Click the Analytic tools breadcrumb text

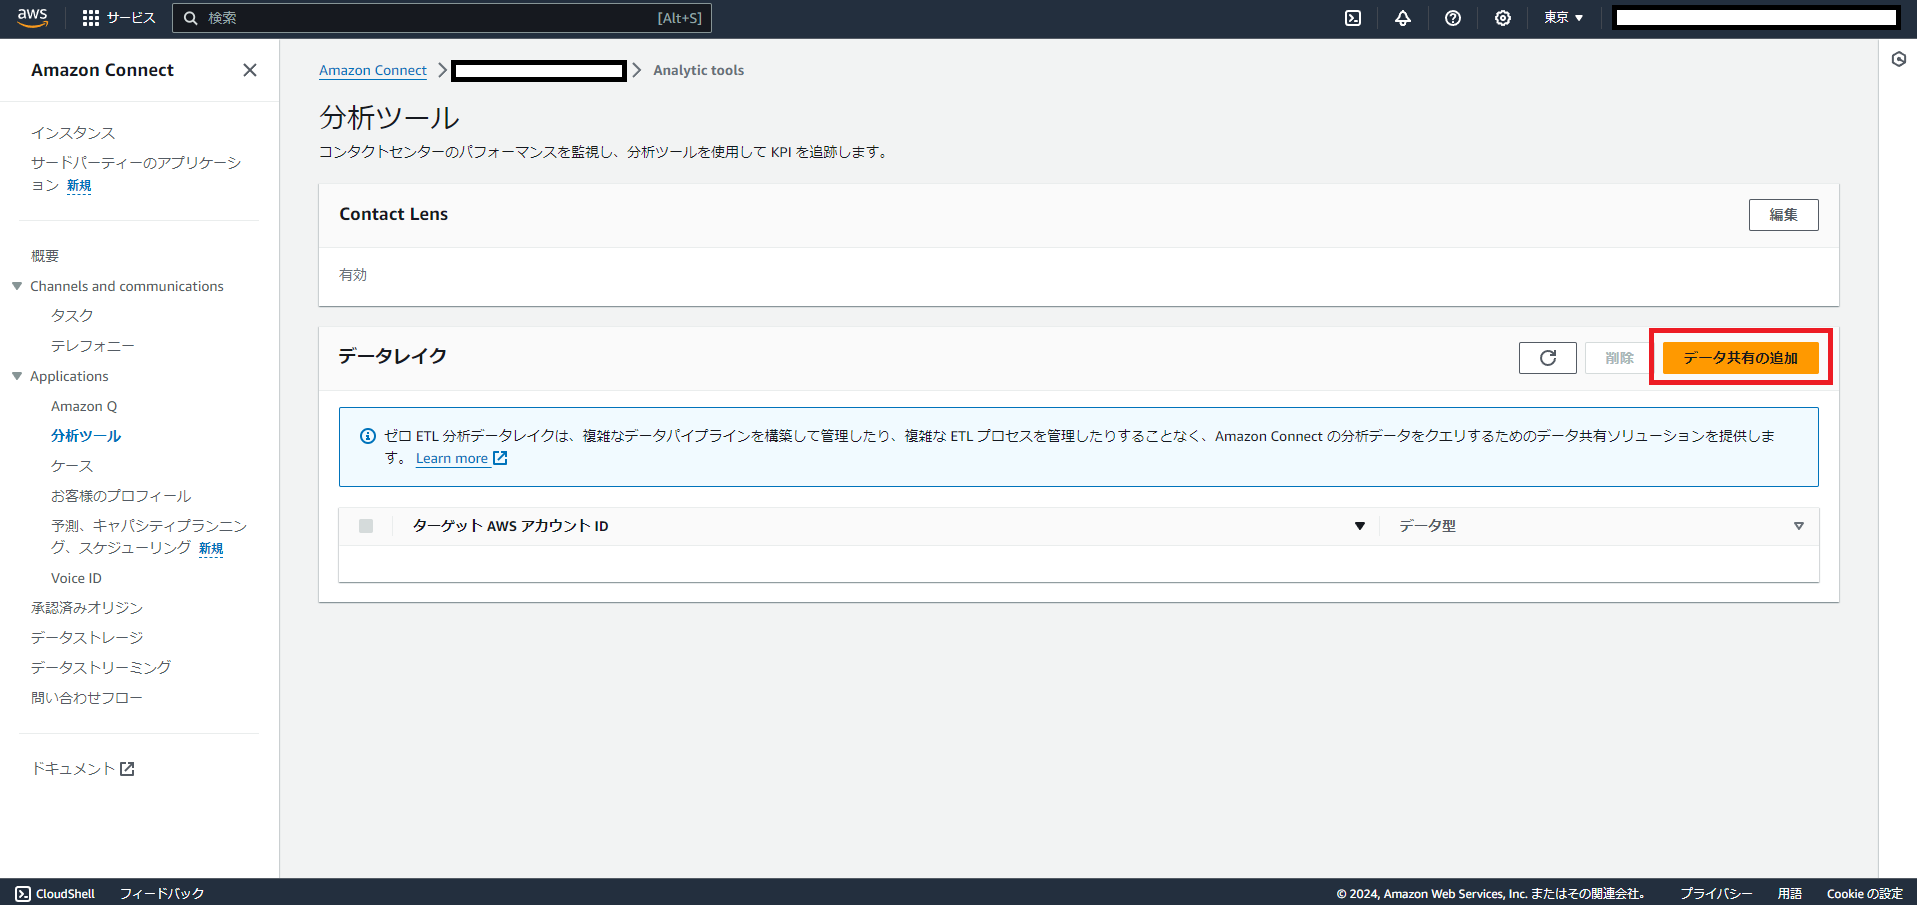[698, 70]
